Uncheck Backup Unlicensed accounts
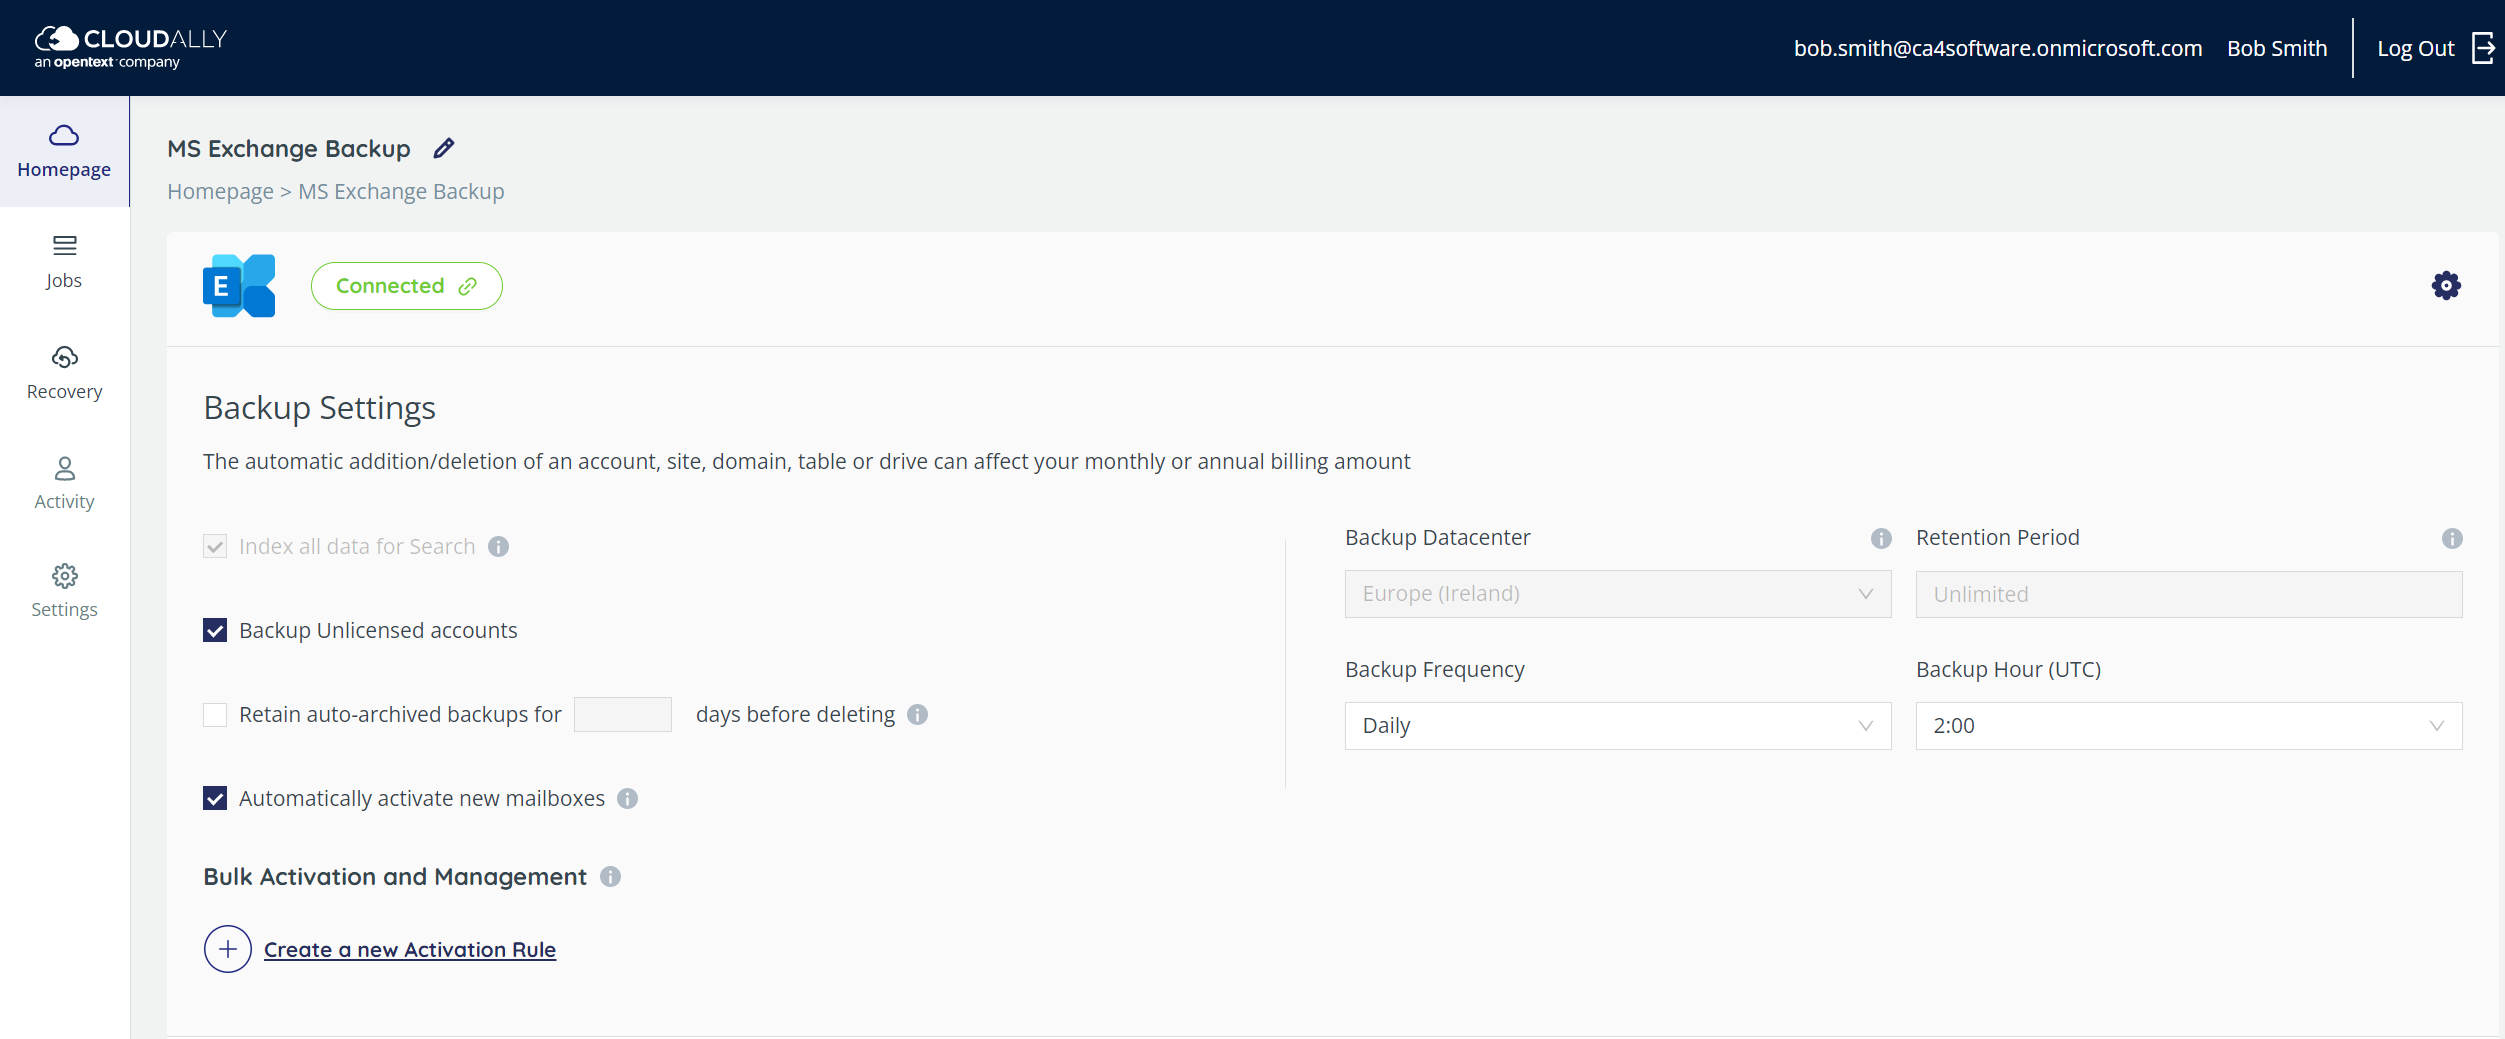This screenshot has height=1039, width=2505. click(215, 630)
